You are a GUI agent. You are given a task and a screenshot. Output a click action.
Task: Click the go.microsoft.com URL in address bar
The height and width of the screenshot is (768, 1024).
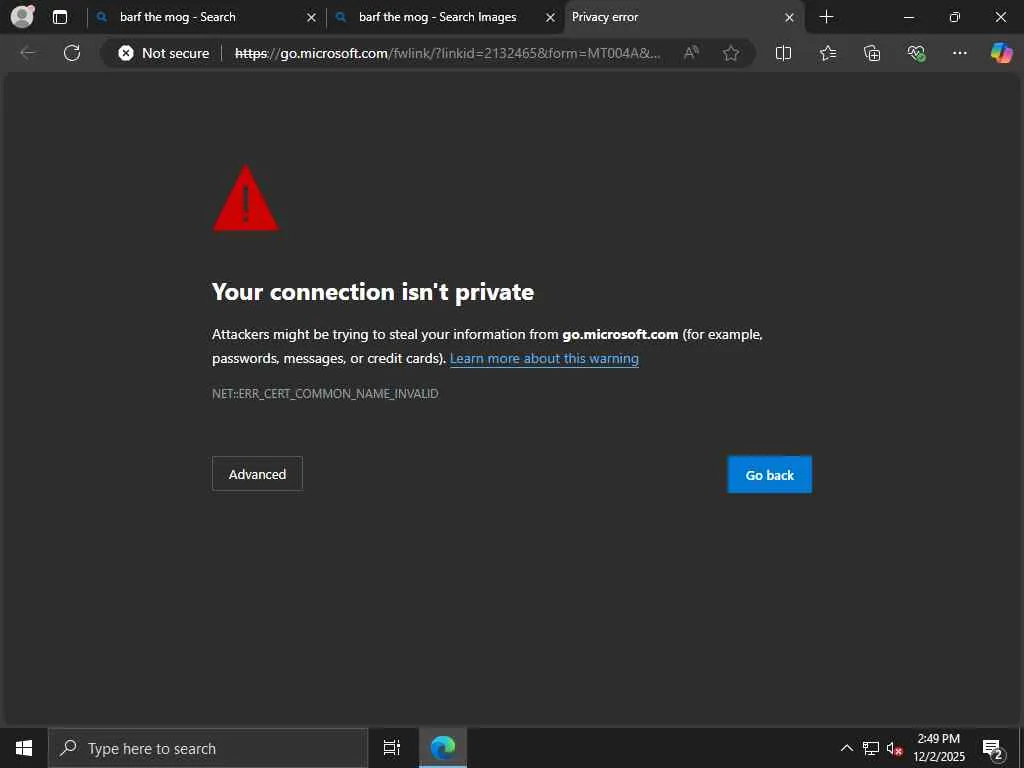pos(447,53)
